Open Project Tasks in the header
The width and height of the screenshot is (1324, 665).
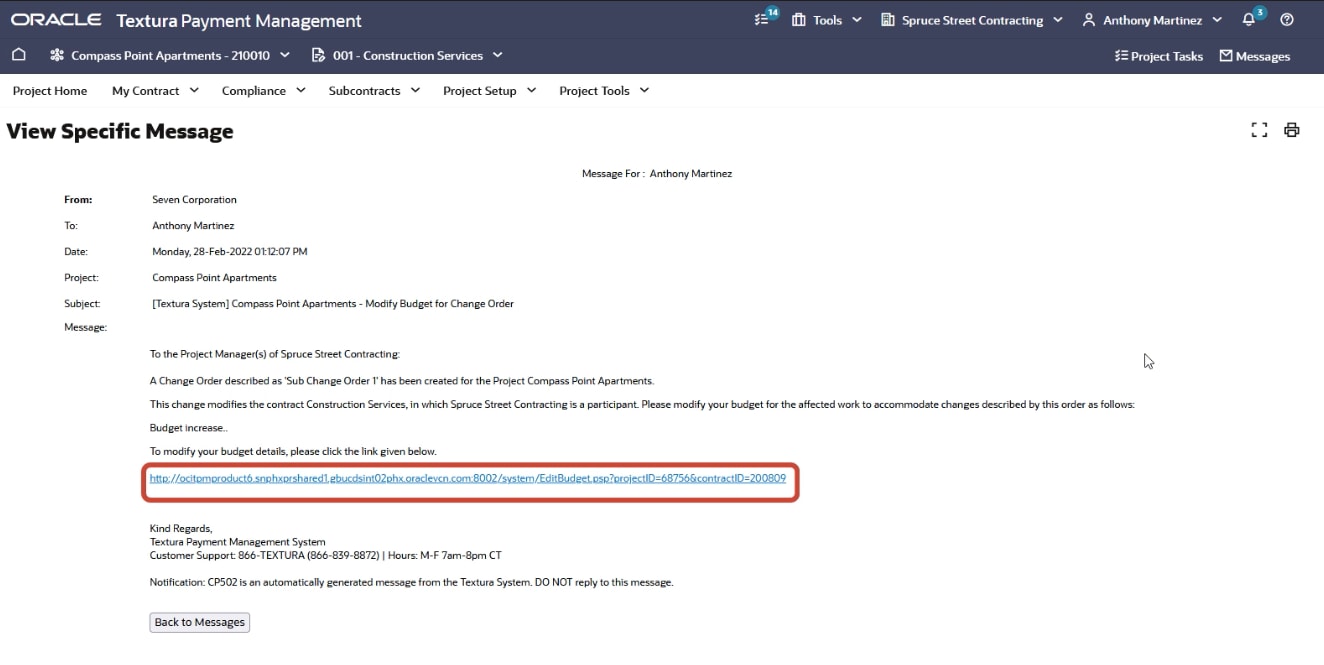tap(1167, 56)
